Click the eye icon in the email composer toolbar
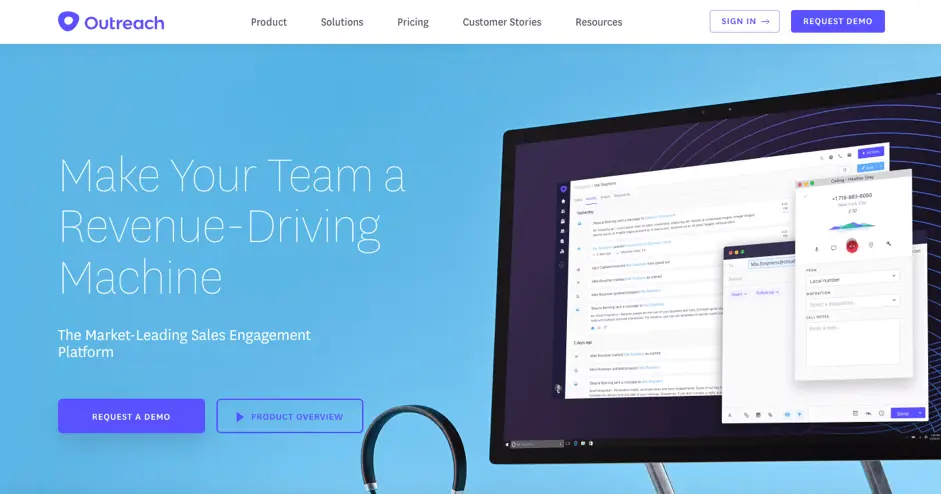The height and width of the screenshot is (494, 941). point(787,414)
